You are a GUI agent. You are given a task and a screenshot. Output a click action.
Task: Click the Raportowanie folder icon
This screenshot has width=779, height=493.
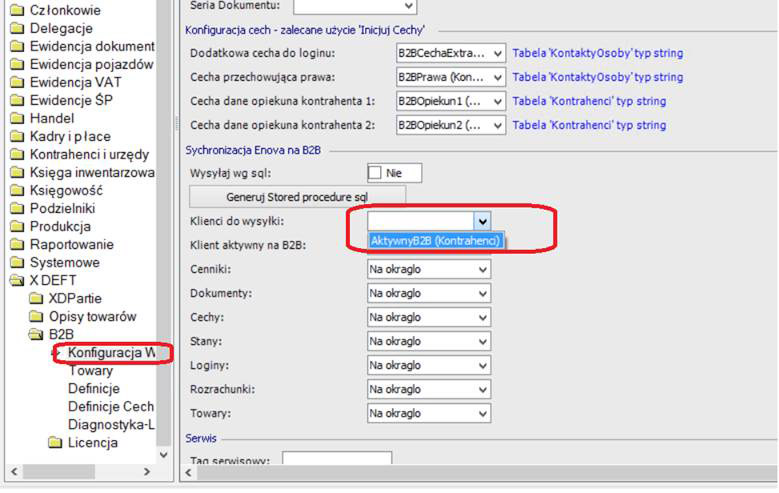click(x=16, y=244)
